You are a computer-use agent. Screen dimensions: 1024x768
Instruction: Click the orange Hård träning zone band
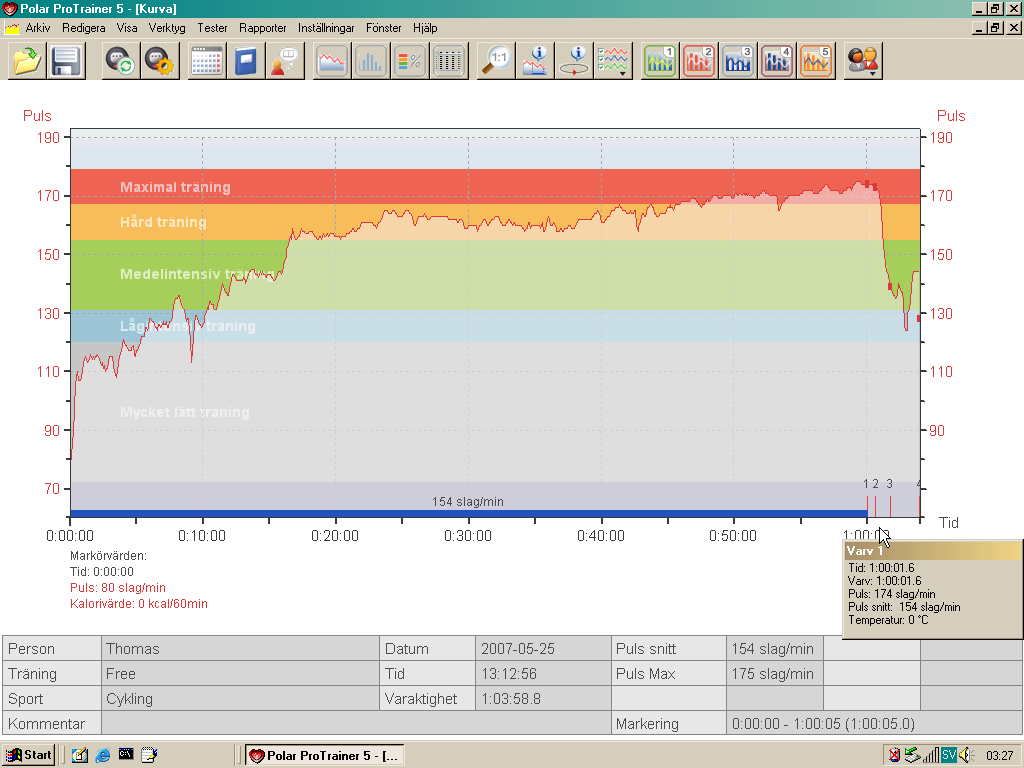click(495, 222)
